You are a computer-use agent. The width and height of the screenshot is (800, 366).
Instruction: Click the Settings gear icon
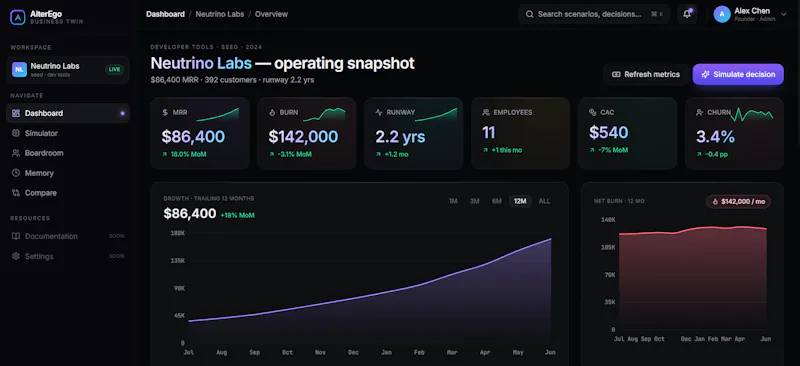pos(16,256)
